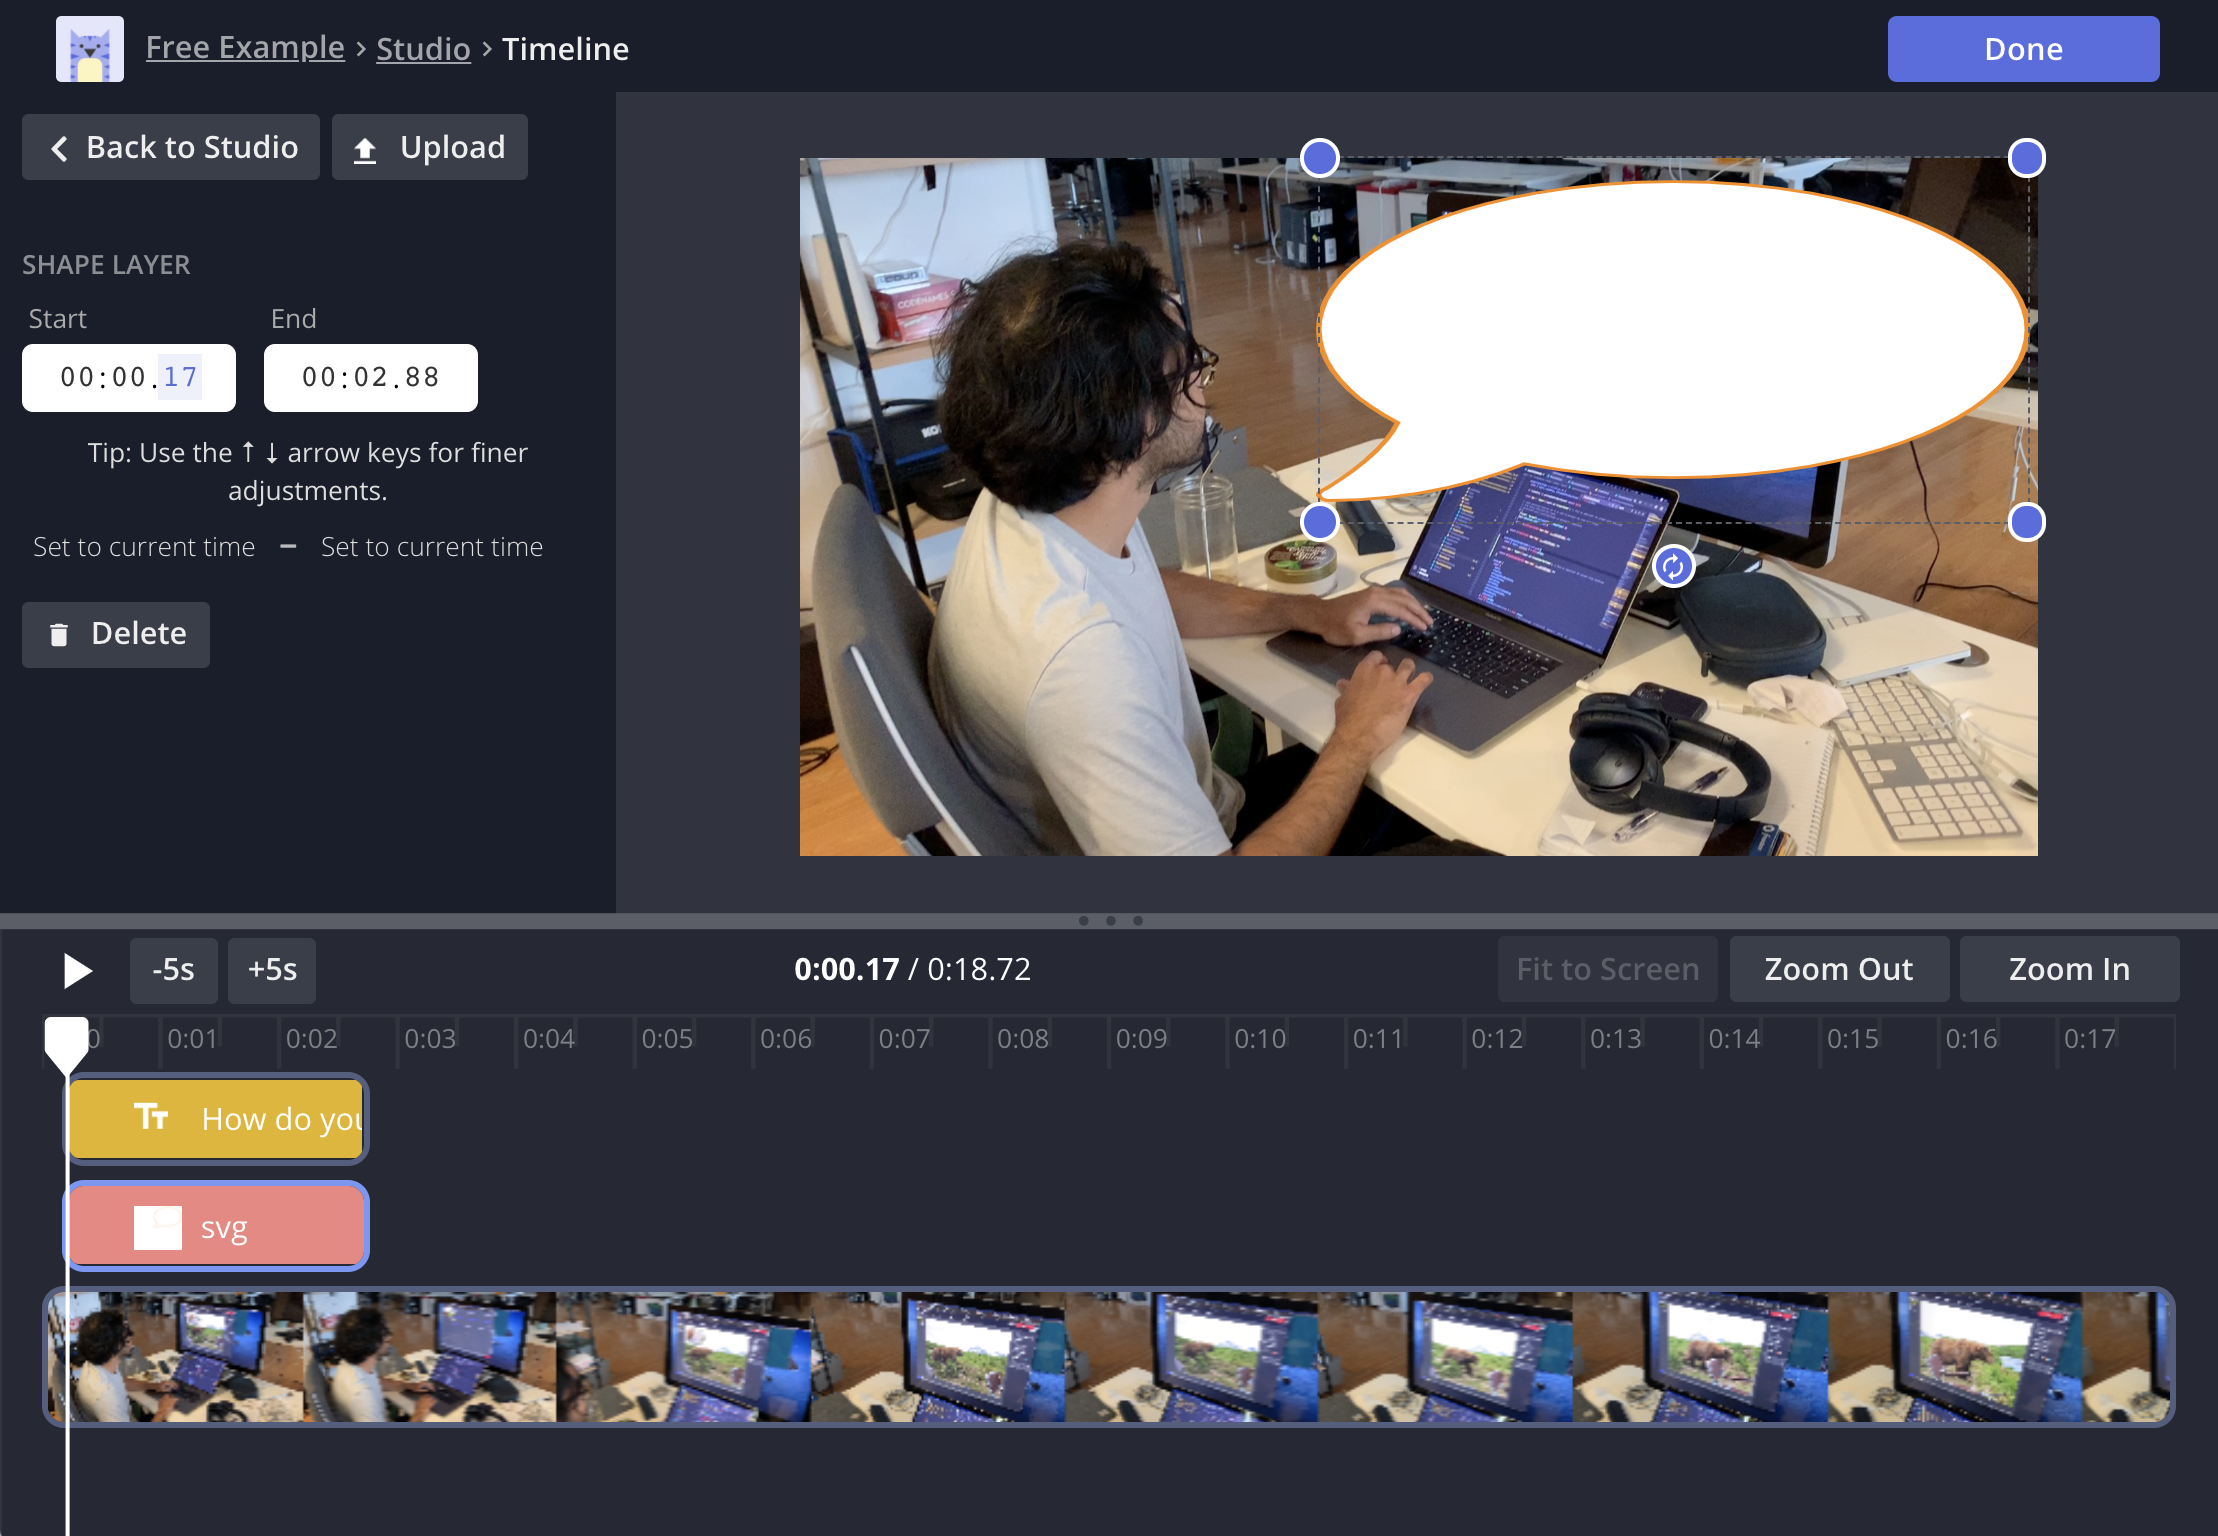Skip back with the -5s button
This screenshot has height=1536, width=2218.
pos(172,968)
